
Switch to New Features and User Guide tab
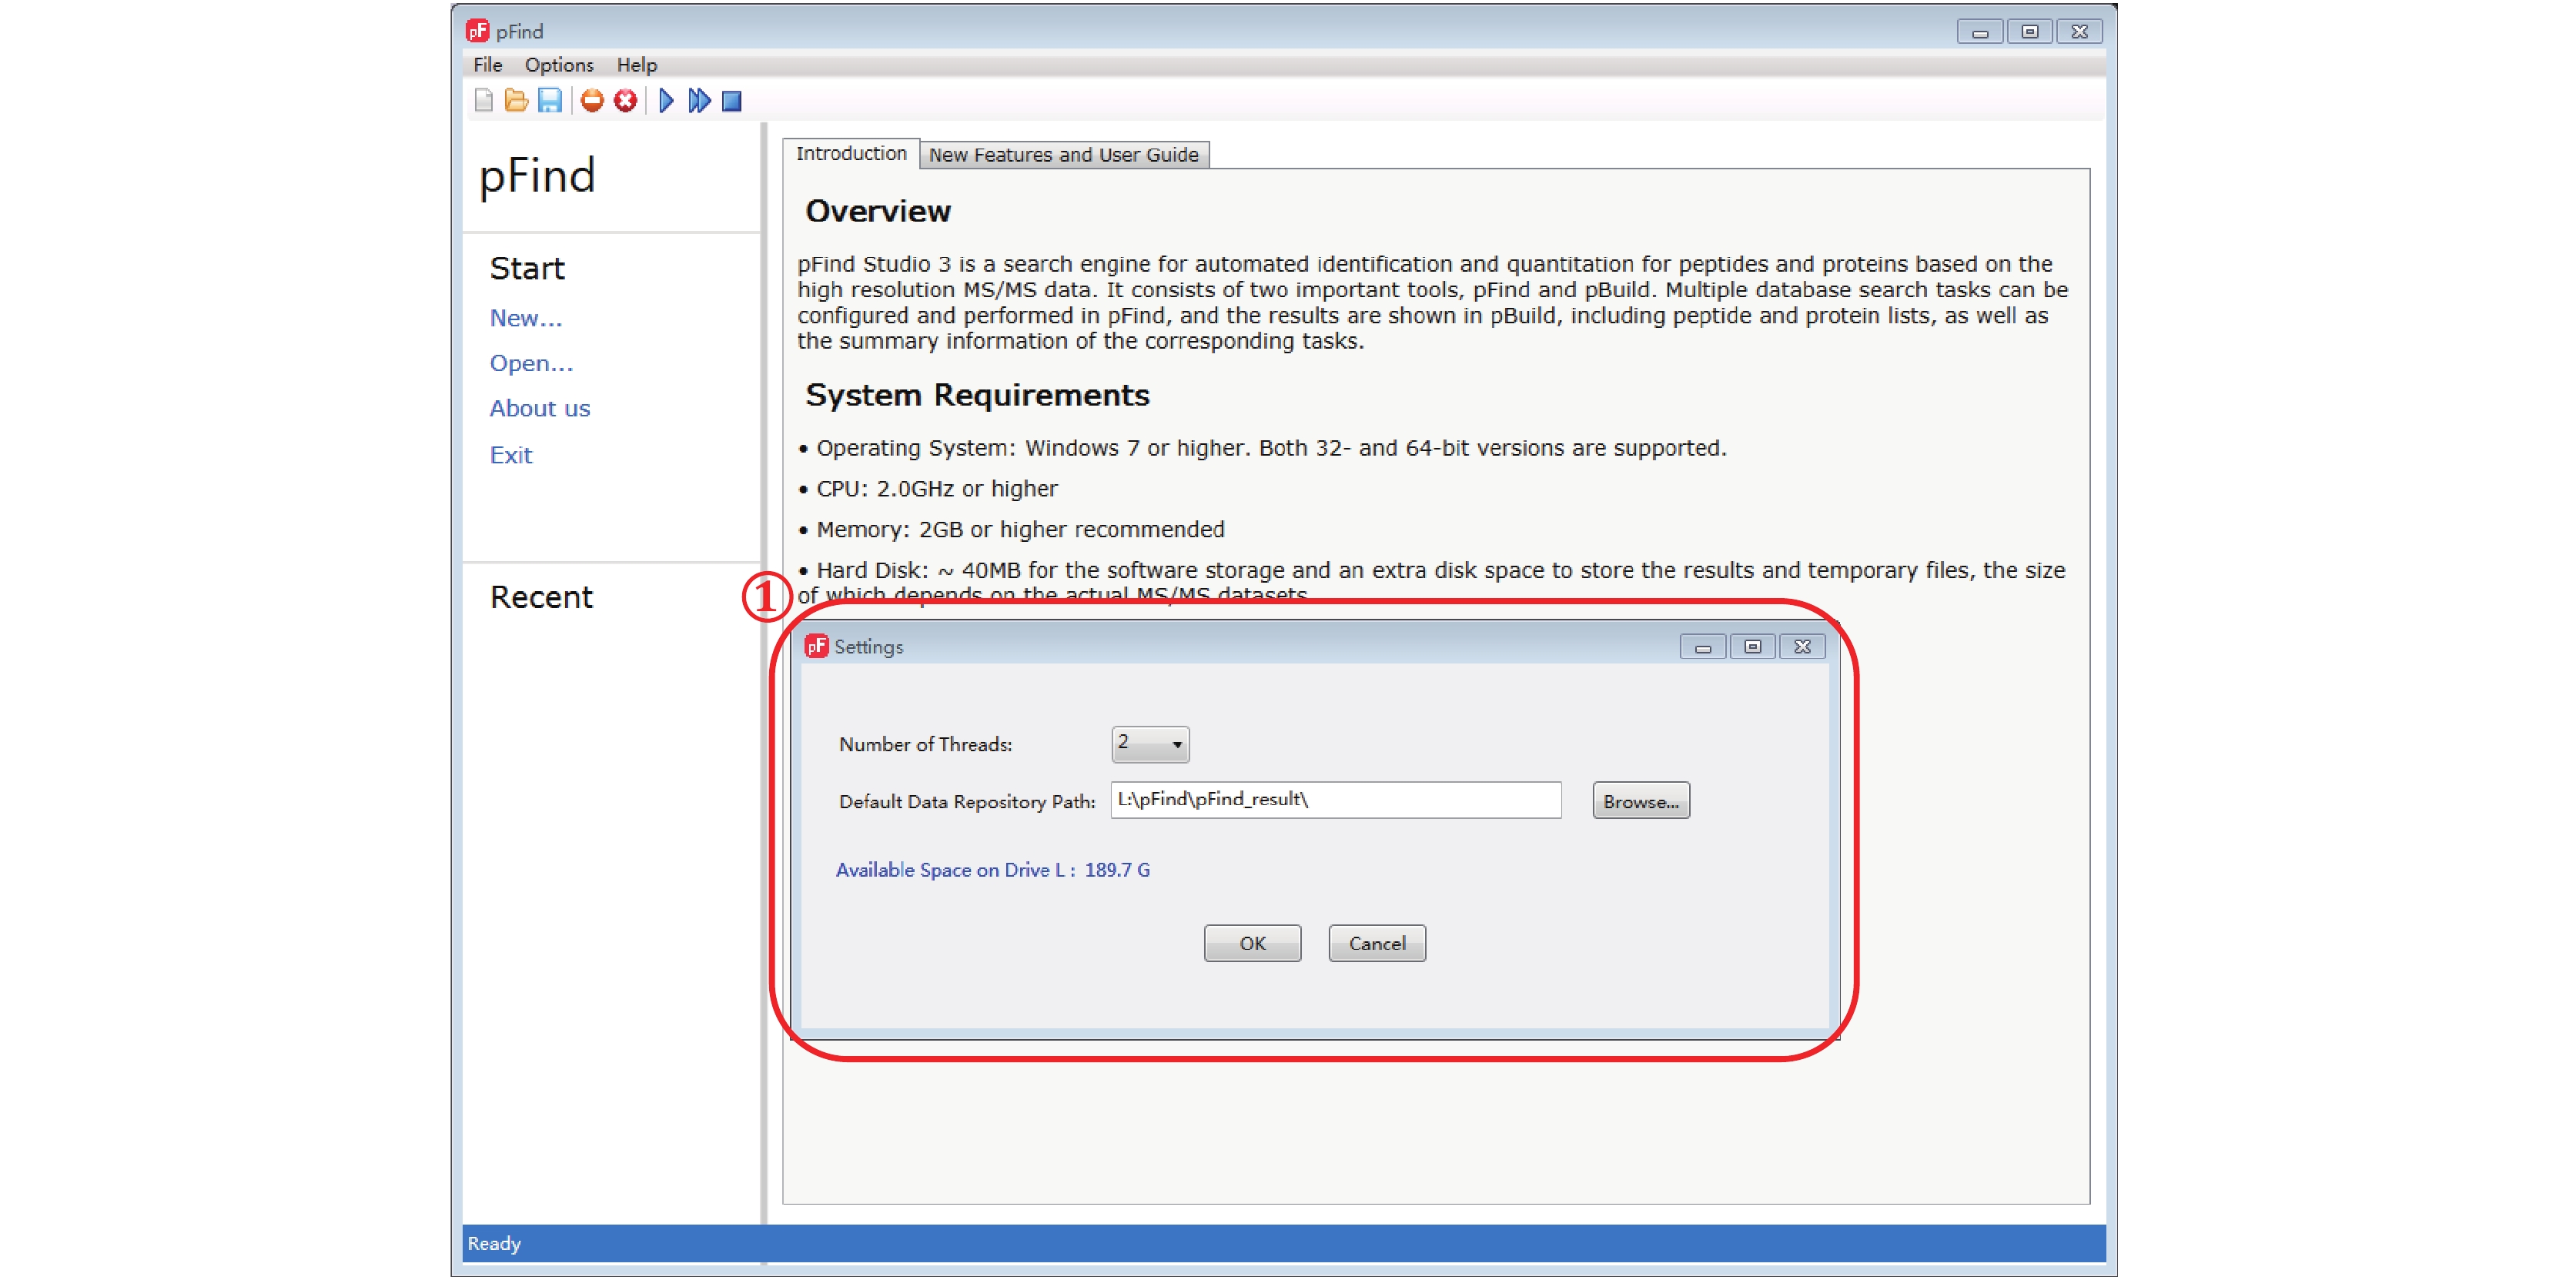pos(1063,155)
